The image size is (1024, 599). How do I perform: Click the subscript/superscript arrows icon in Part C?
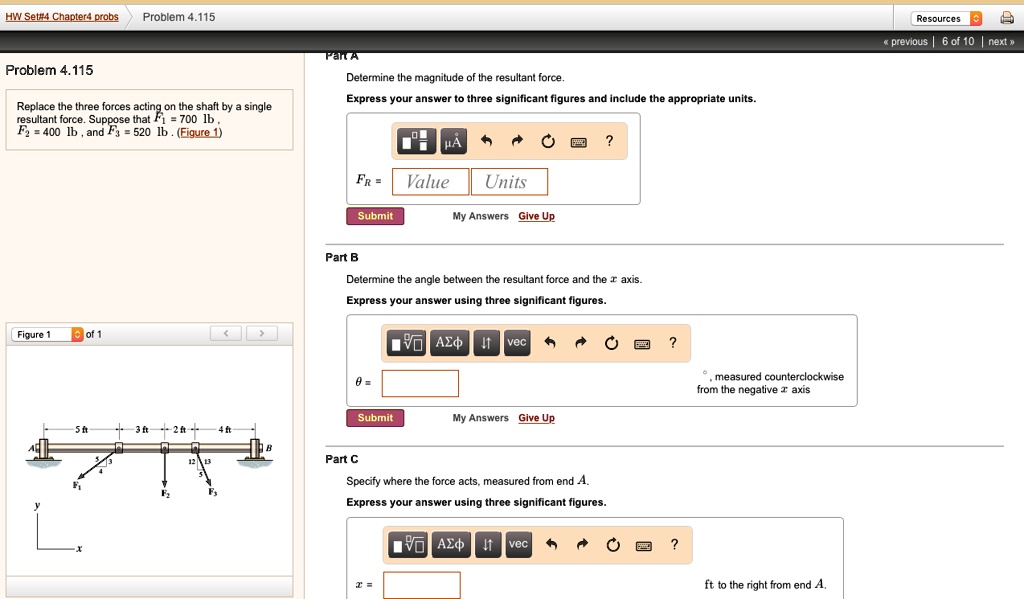pyautogui.click(x=487, y=545)
